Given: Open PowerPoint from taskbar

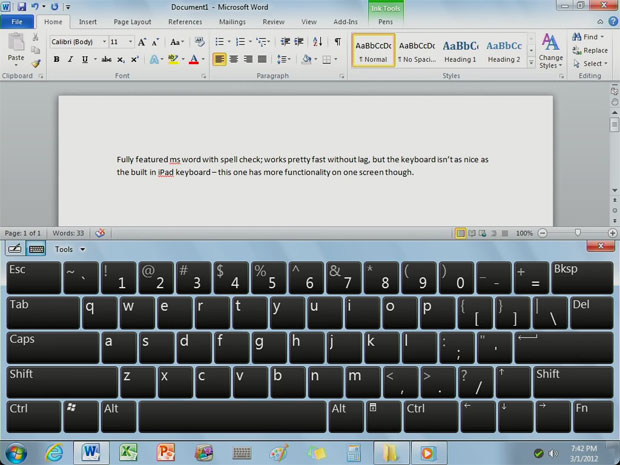Looking at the screenshot, I should coord(166,453).
